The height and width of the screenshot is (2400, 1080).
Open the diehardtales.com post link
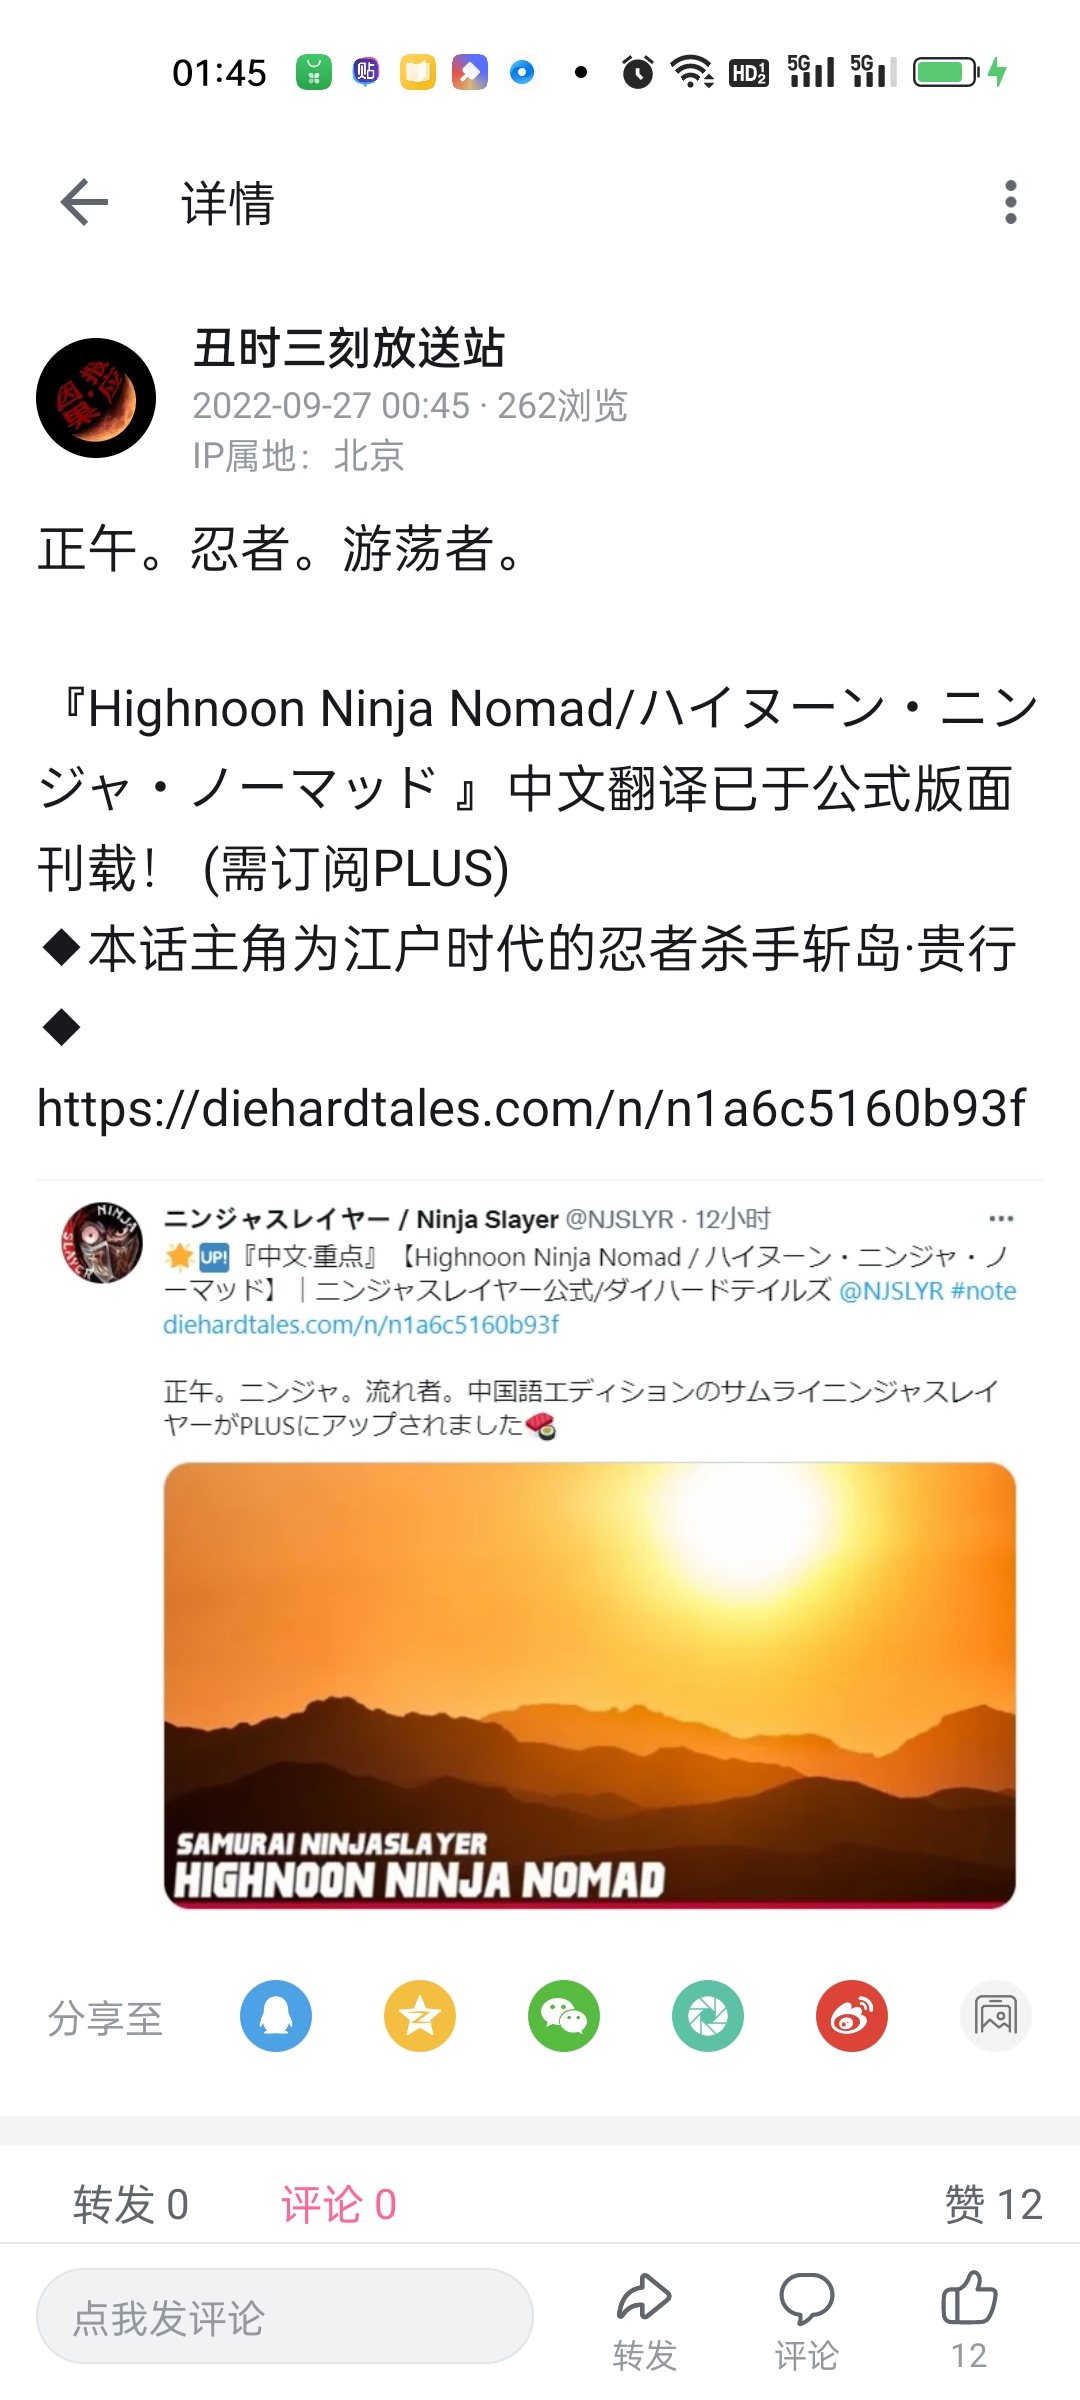531,1108
